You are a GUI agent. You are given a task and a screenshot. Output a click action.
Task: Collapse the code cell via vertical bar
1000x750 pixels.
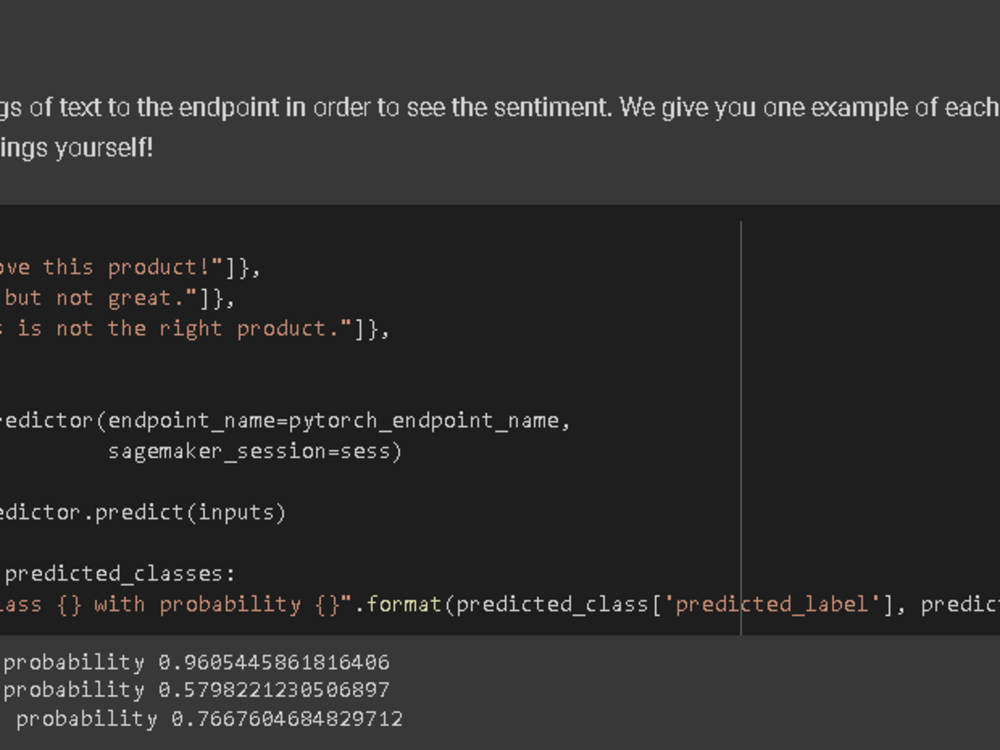click(741, 420)
